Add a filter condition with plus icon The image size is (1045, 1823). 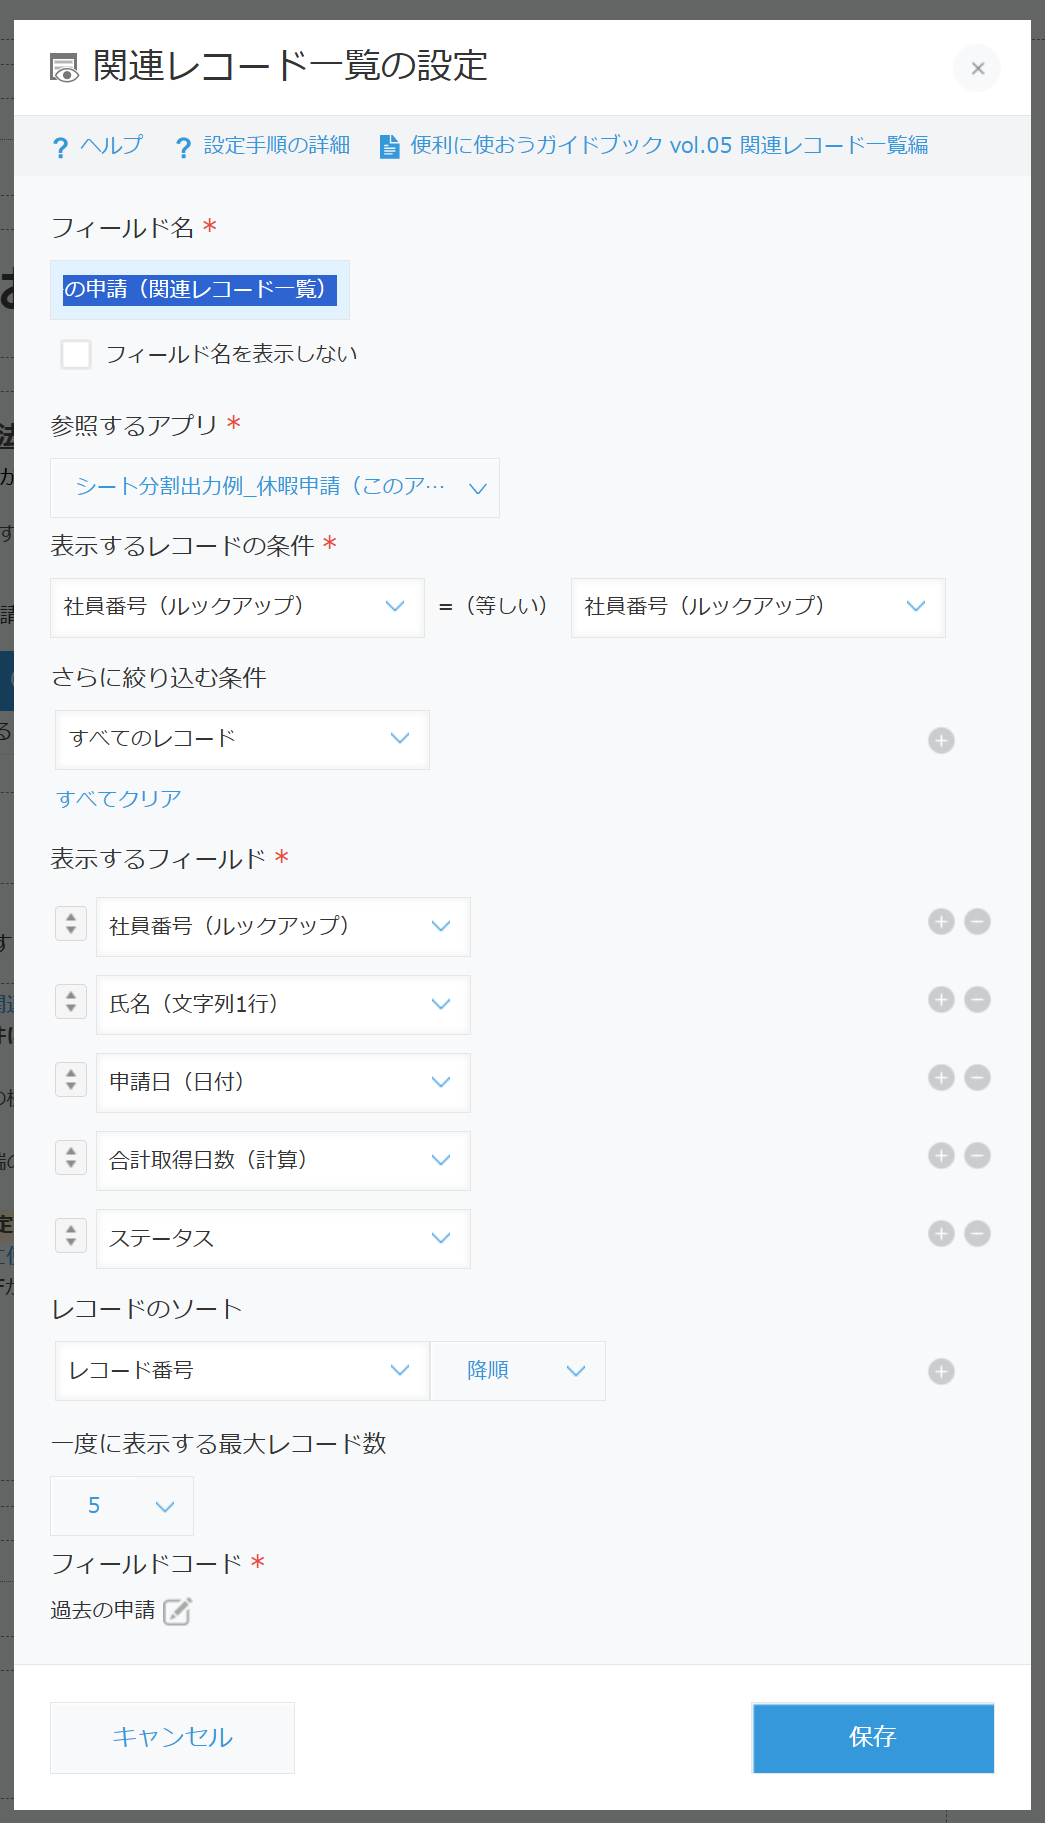(x=941, y=740)
